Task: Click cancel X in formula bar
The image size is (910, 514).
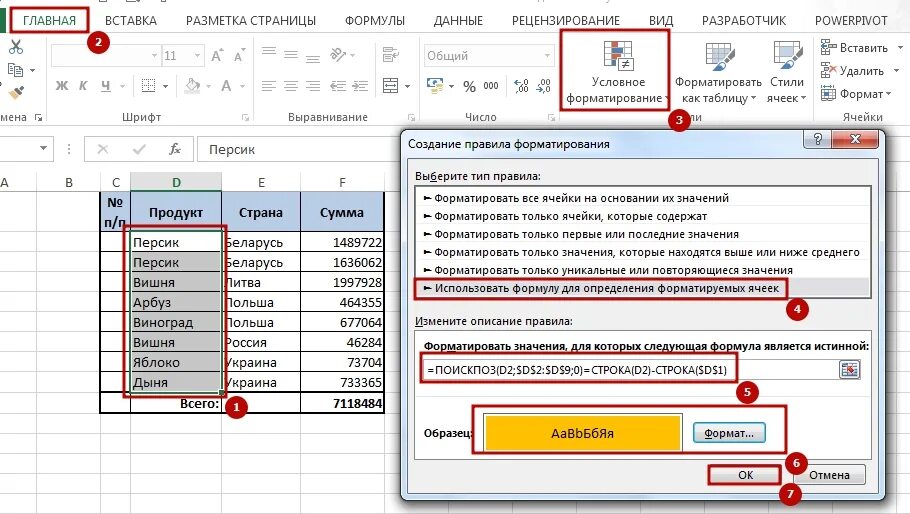Action: (x=103, y=149)
